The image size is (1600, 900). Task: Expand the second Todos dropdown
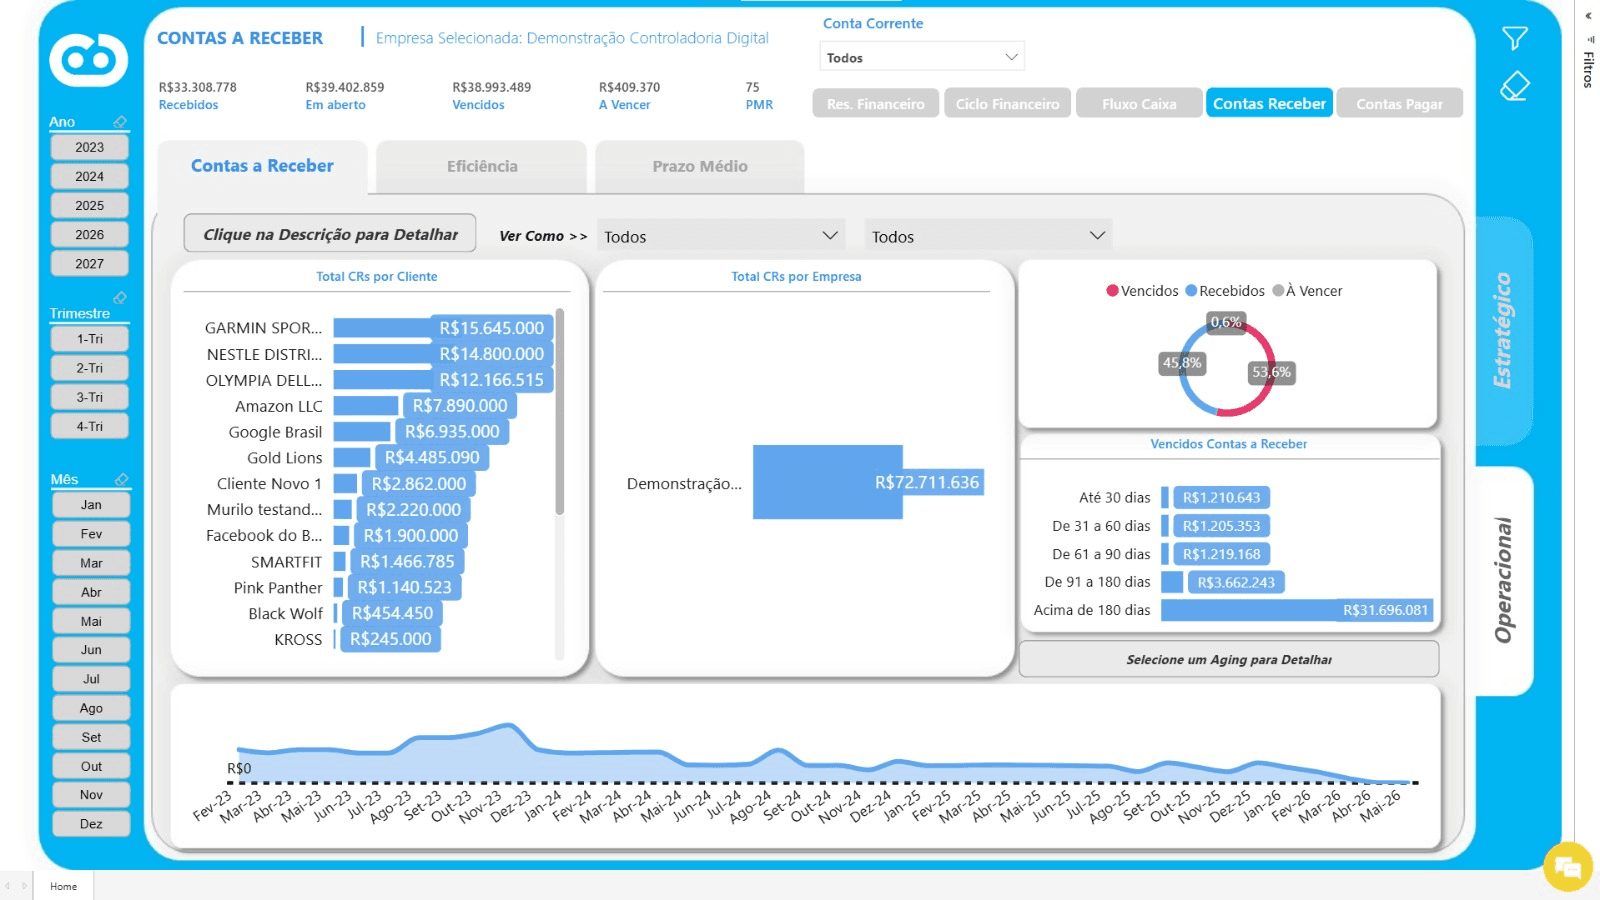988,236
